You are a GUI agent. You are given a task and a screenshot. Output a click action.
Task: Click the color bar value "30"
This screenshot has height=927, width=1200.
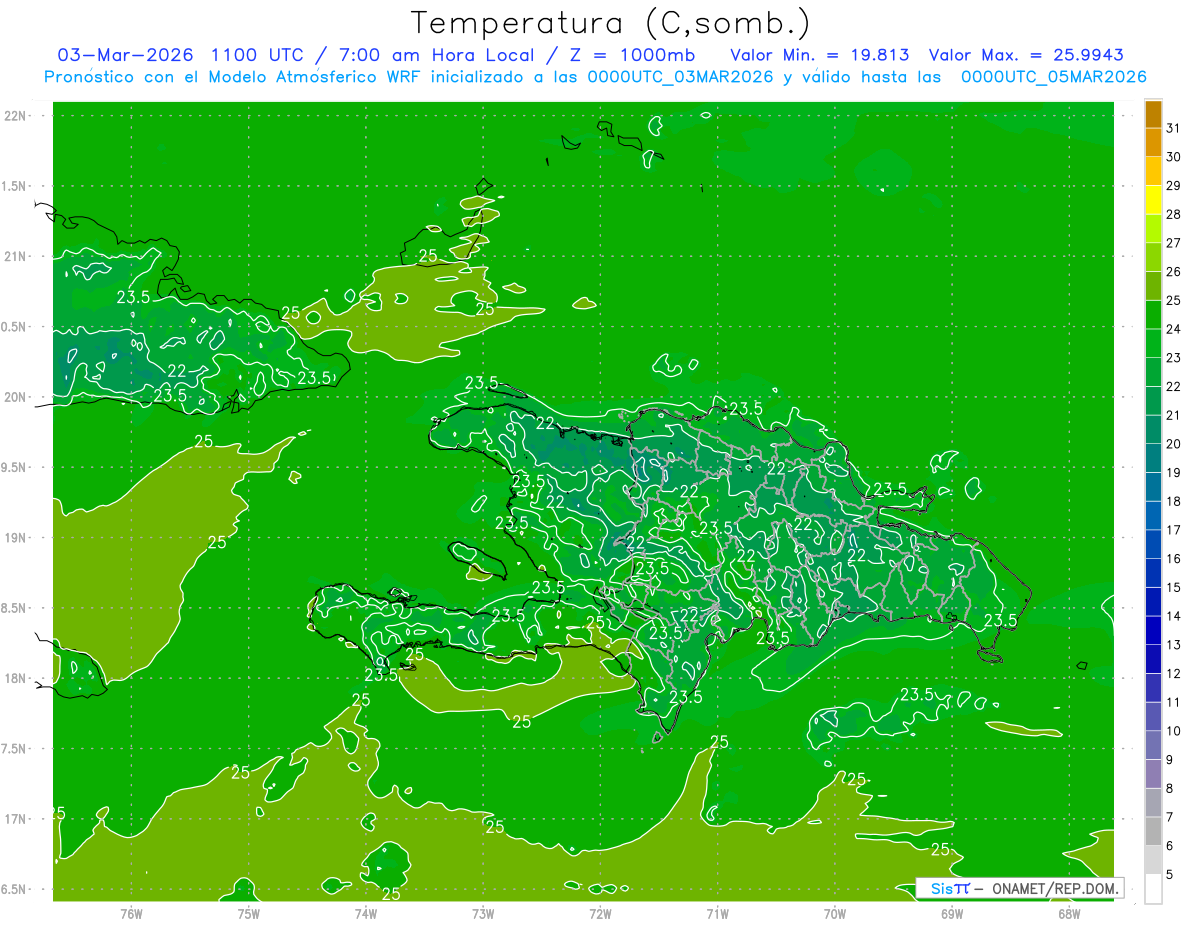pyautogui.click(x=1173, y=156)
